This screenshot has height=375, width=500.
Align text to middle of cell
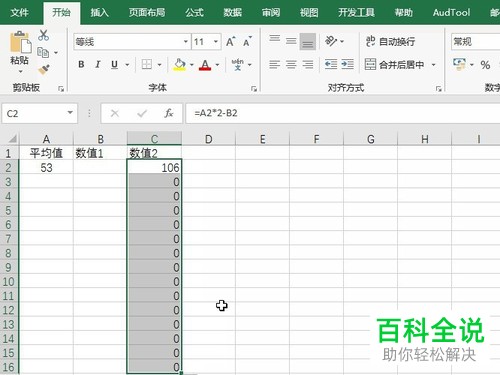[x=291, y=41]
